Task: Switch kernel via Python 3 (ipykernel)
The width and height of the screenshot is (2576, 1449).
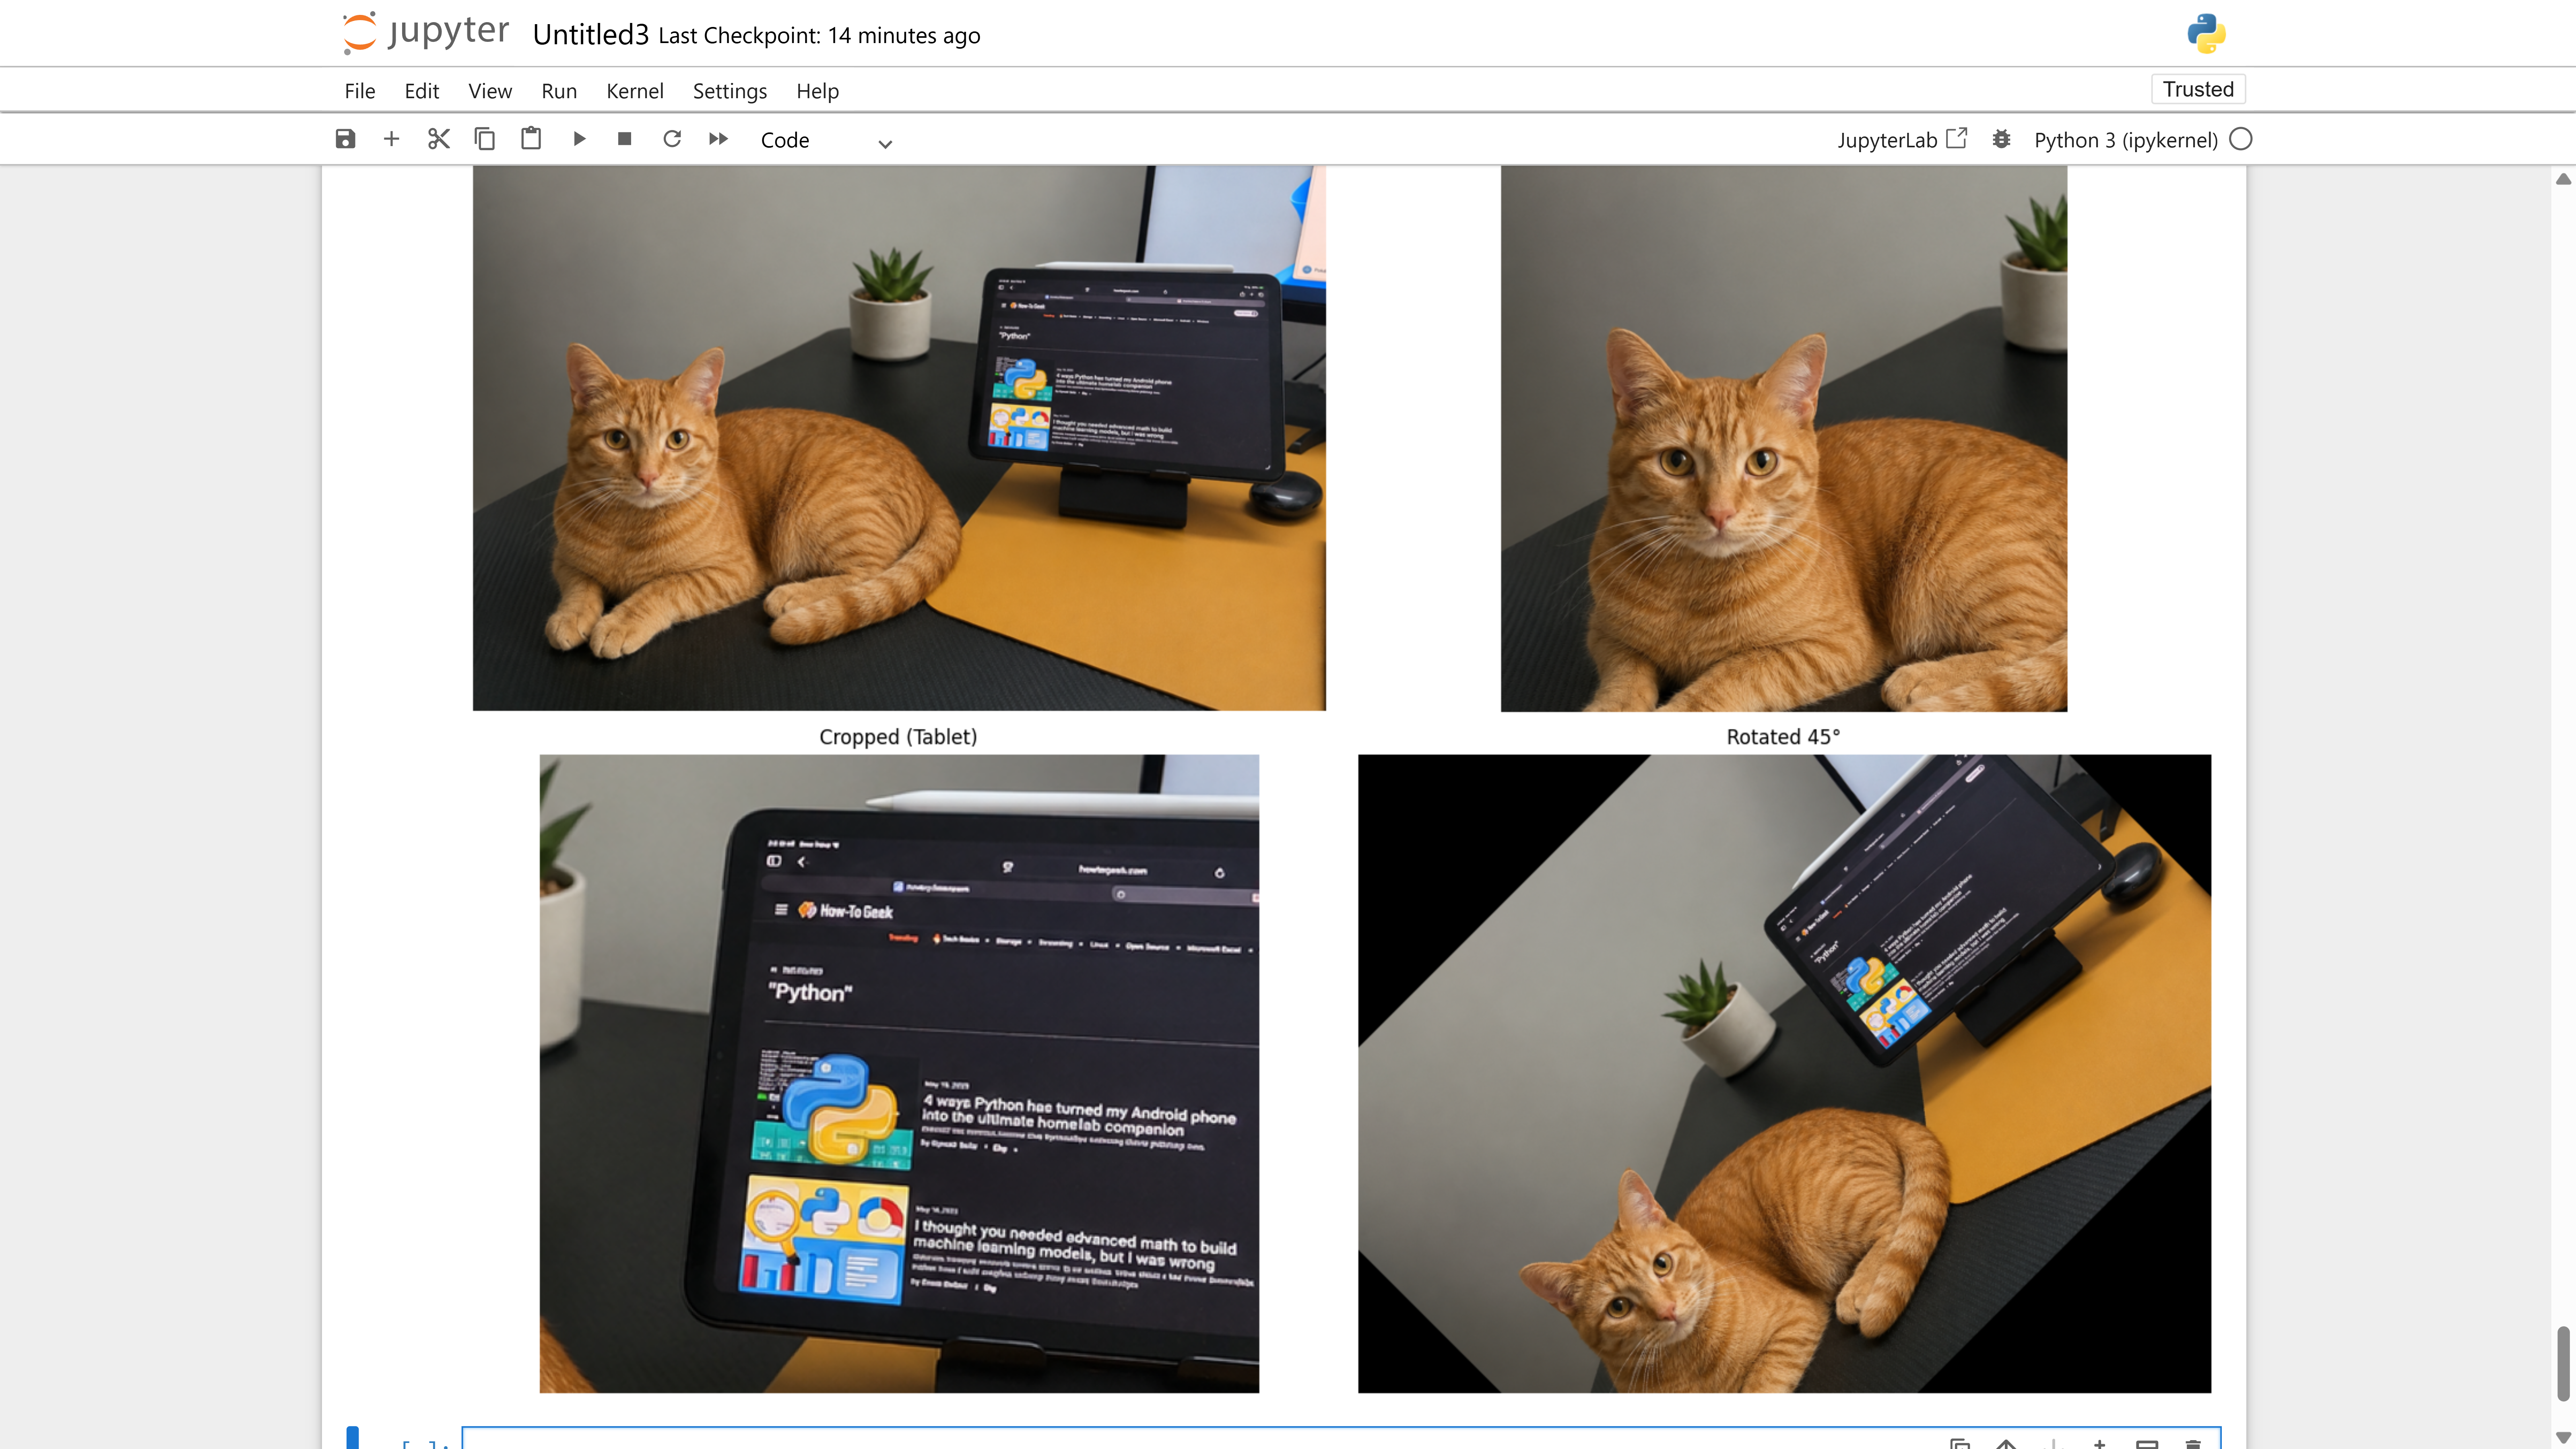Action: 2126,140
